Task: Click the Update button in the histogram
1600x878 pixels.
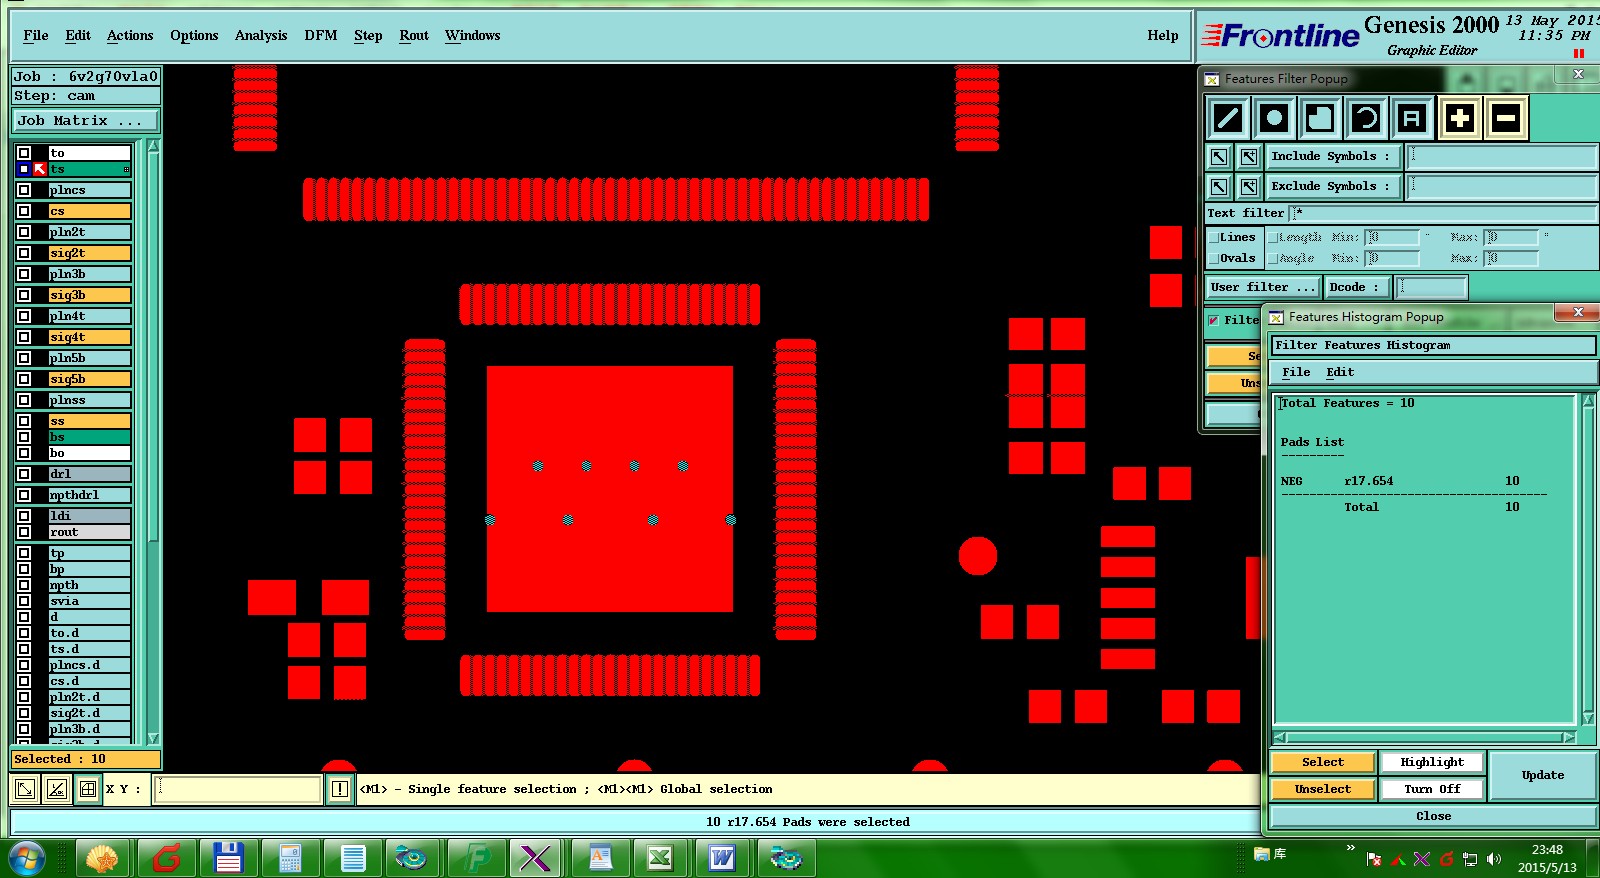Action: point(1543,775)
